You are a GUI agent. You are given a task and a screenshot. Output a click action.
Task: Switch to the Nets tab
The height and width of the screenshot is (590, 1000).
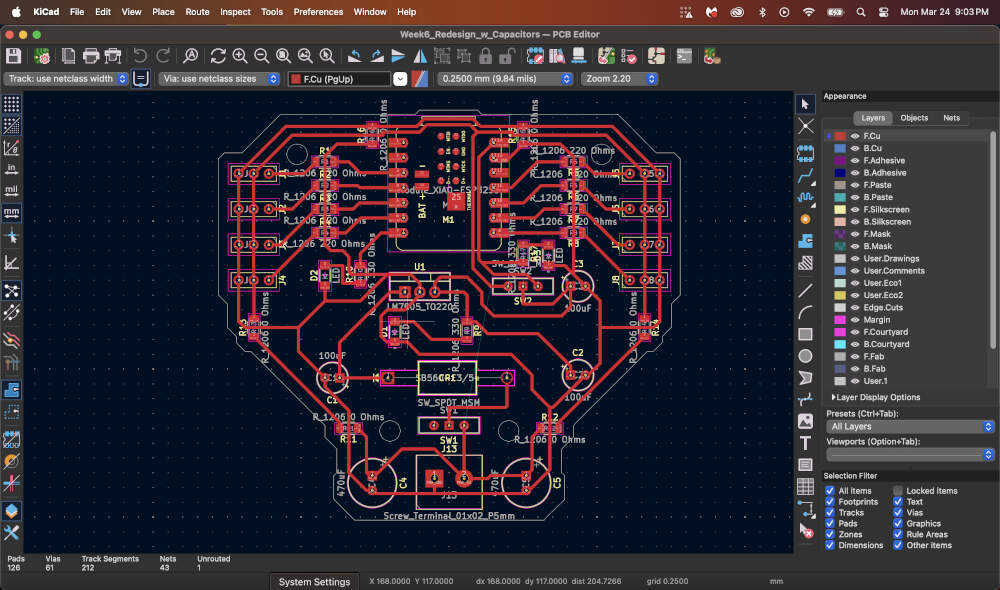[952, 118]
